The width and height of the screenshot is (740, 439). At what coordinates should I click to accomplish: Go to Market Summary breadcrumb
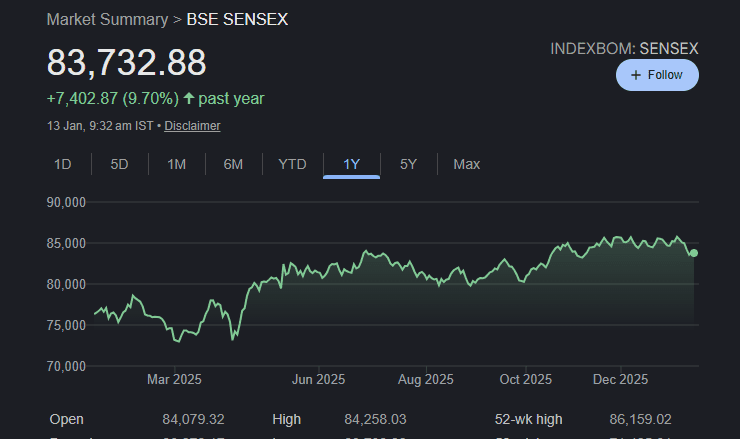(x=107, y=19)
